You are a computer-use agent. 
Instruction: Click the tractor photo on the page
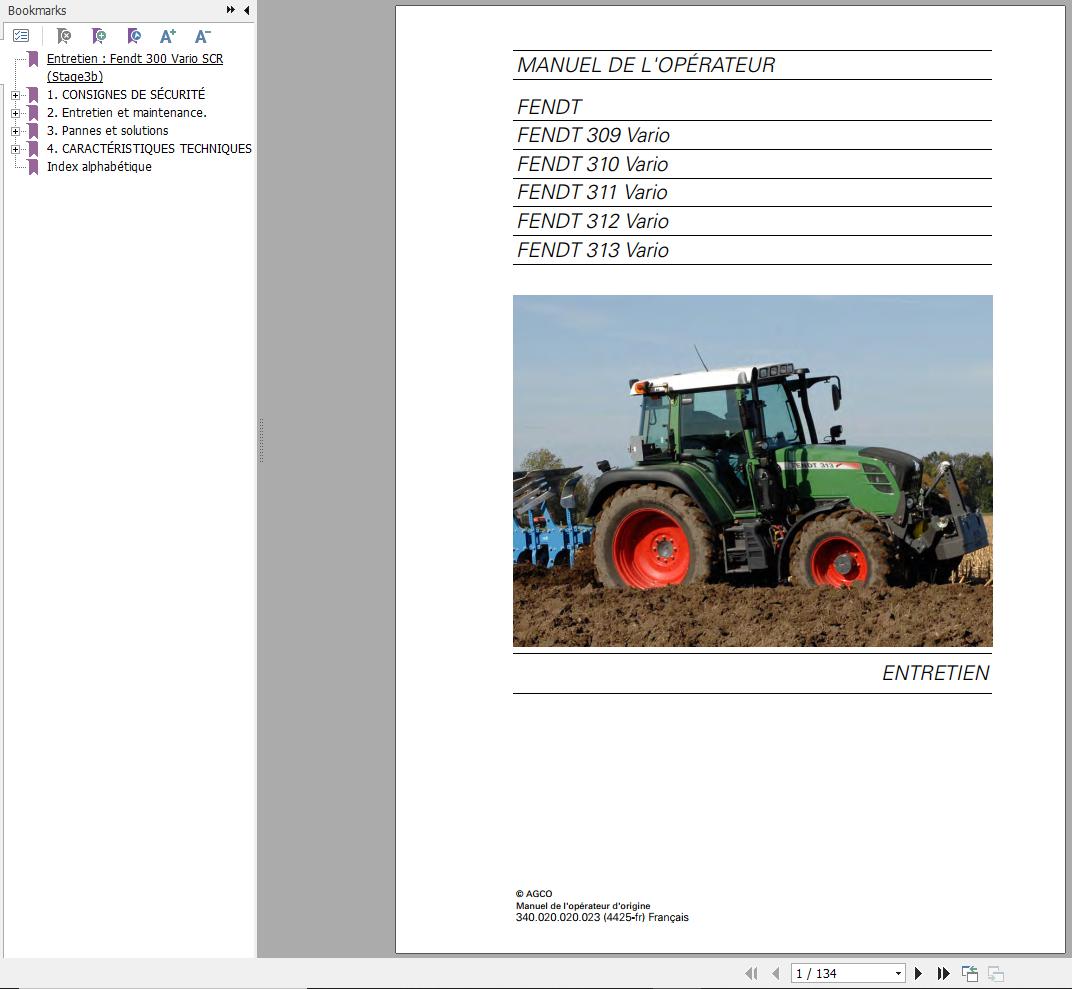click(x=753, y=471)
